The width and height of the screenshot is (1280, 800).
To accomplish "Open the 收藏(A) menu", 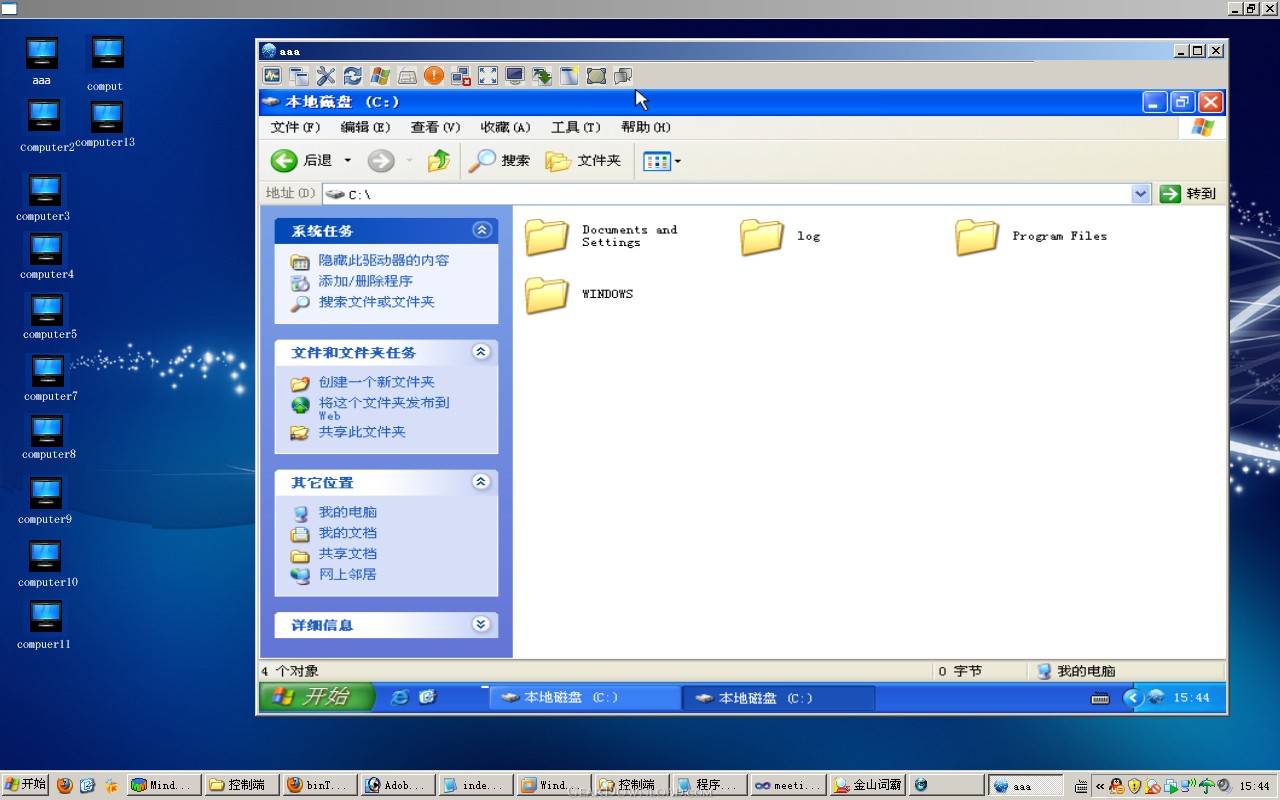I will (x=505, y=127).
